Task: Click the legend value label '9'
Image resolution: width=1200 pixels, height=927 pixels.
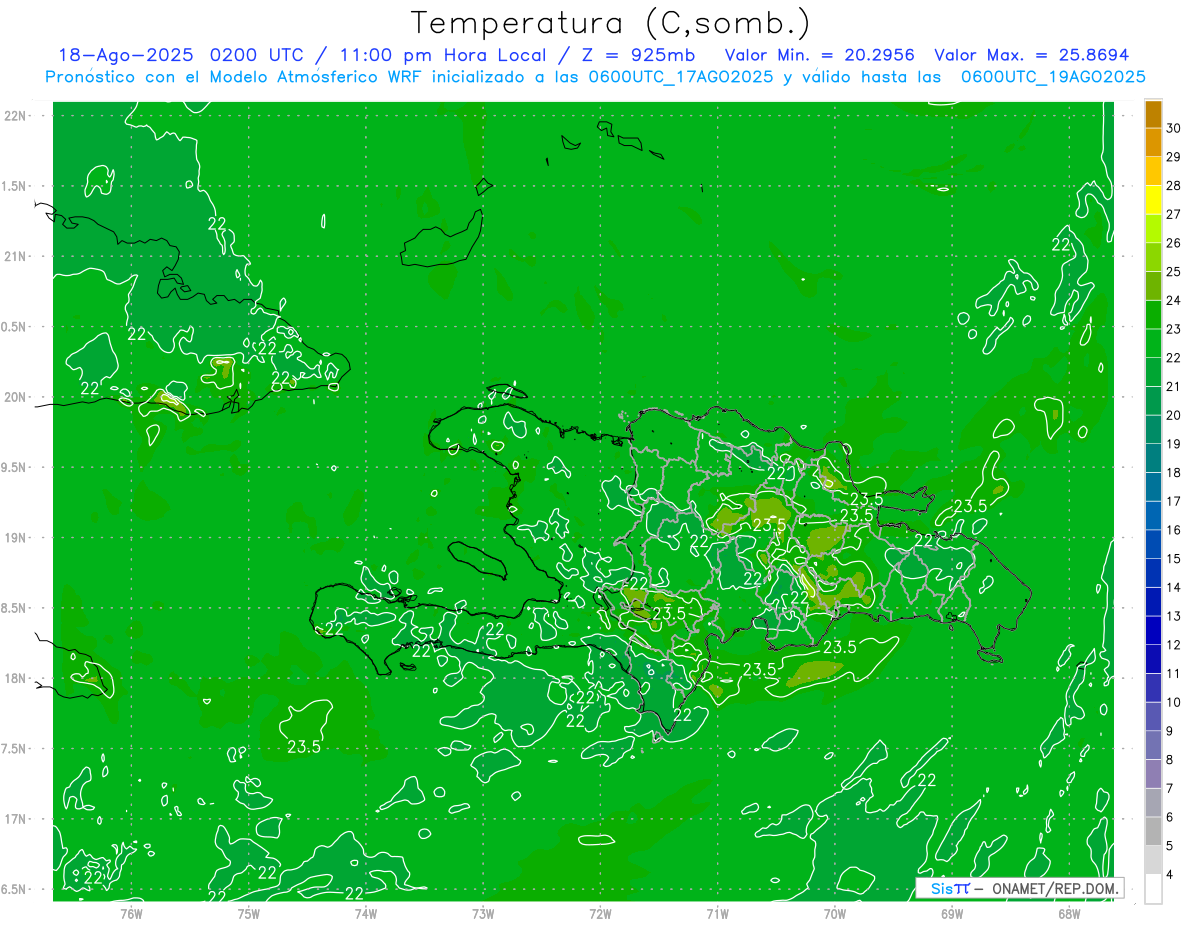Action: pos(1170,731)
